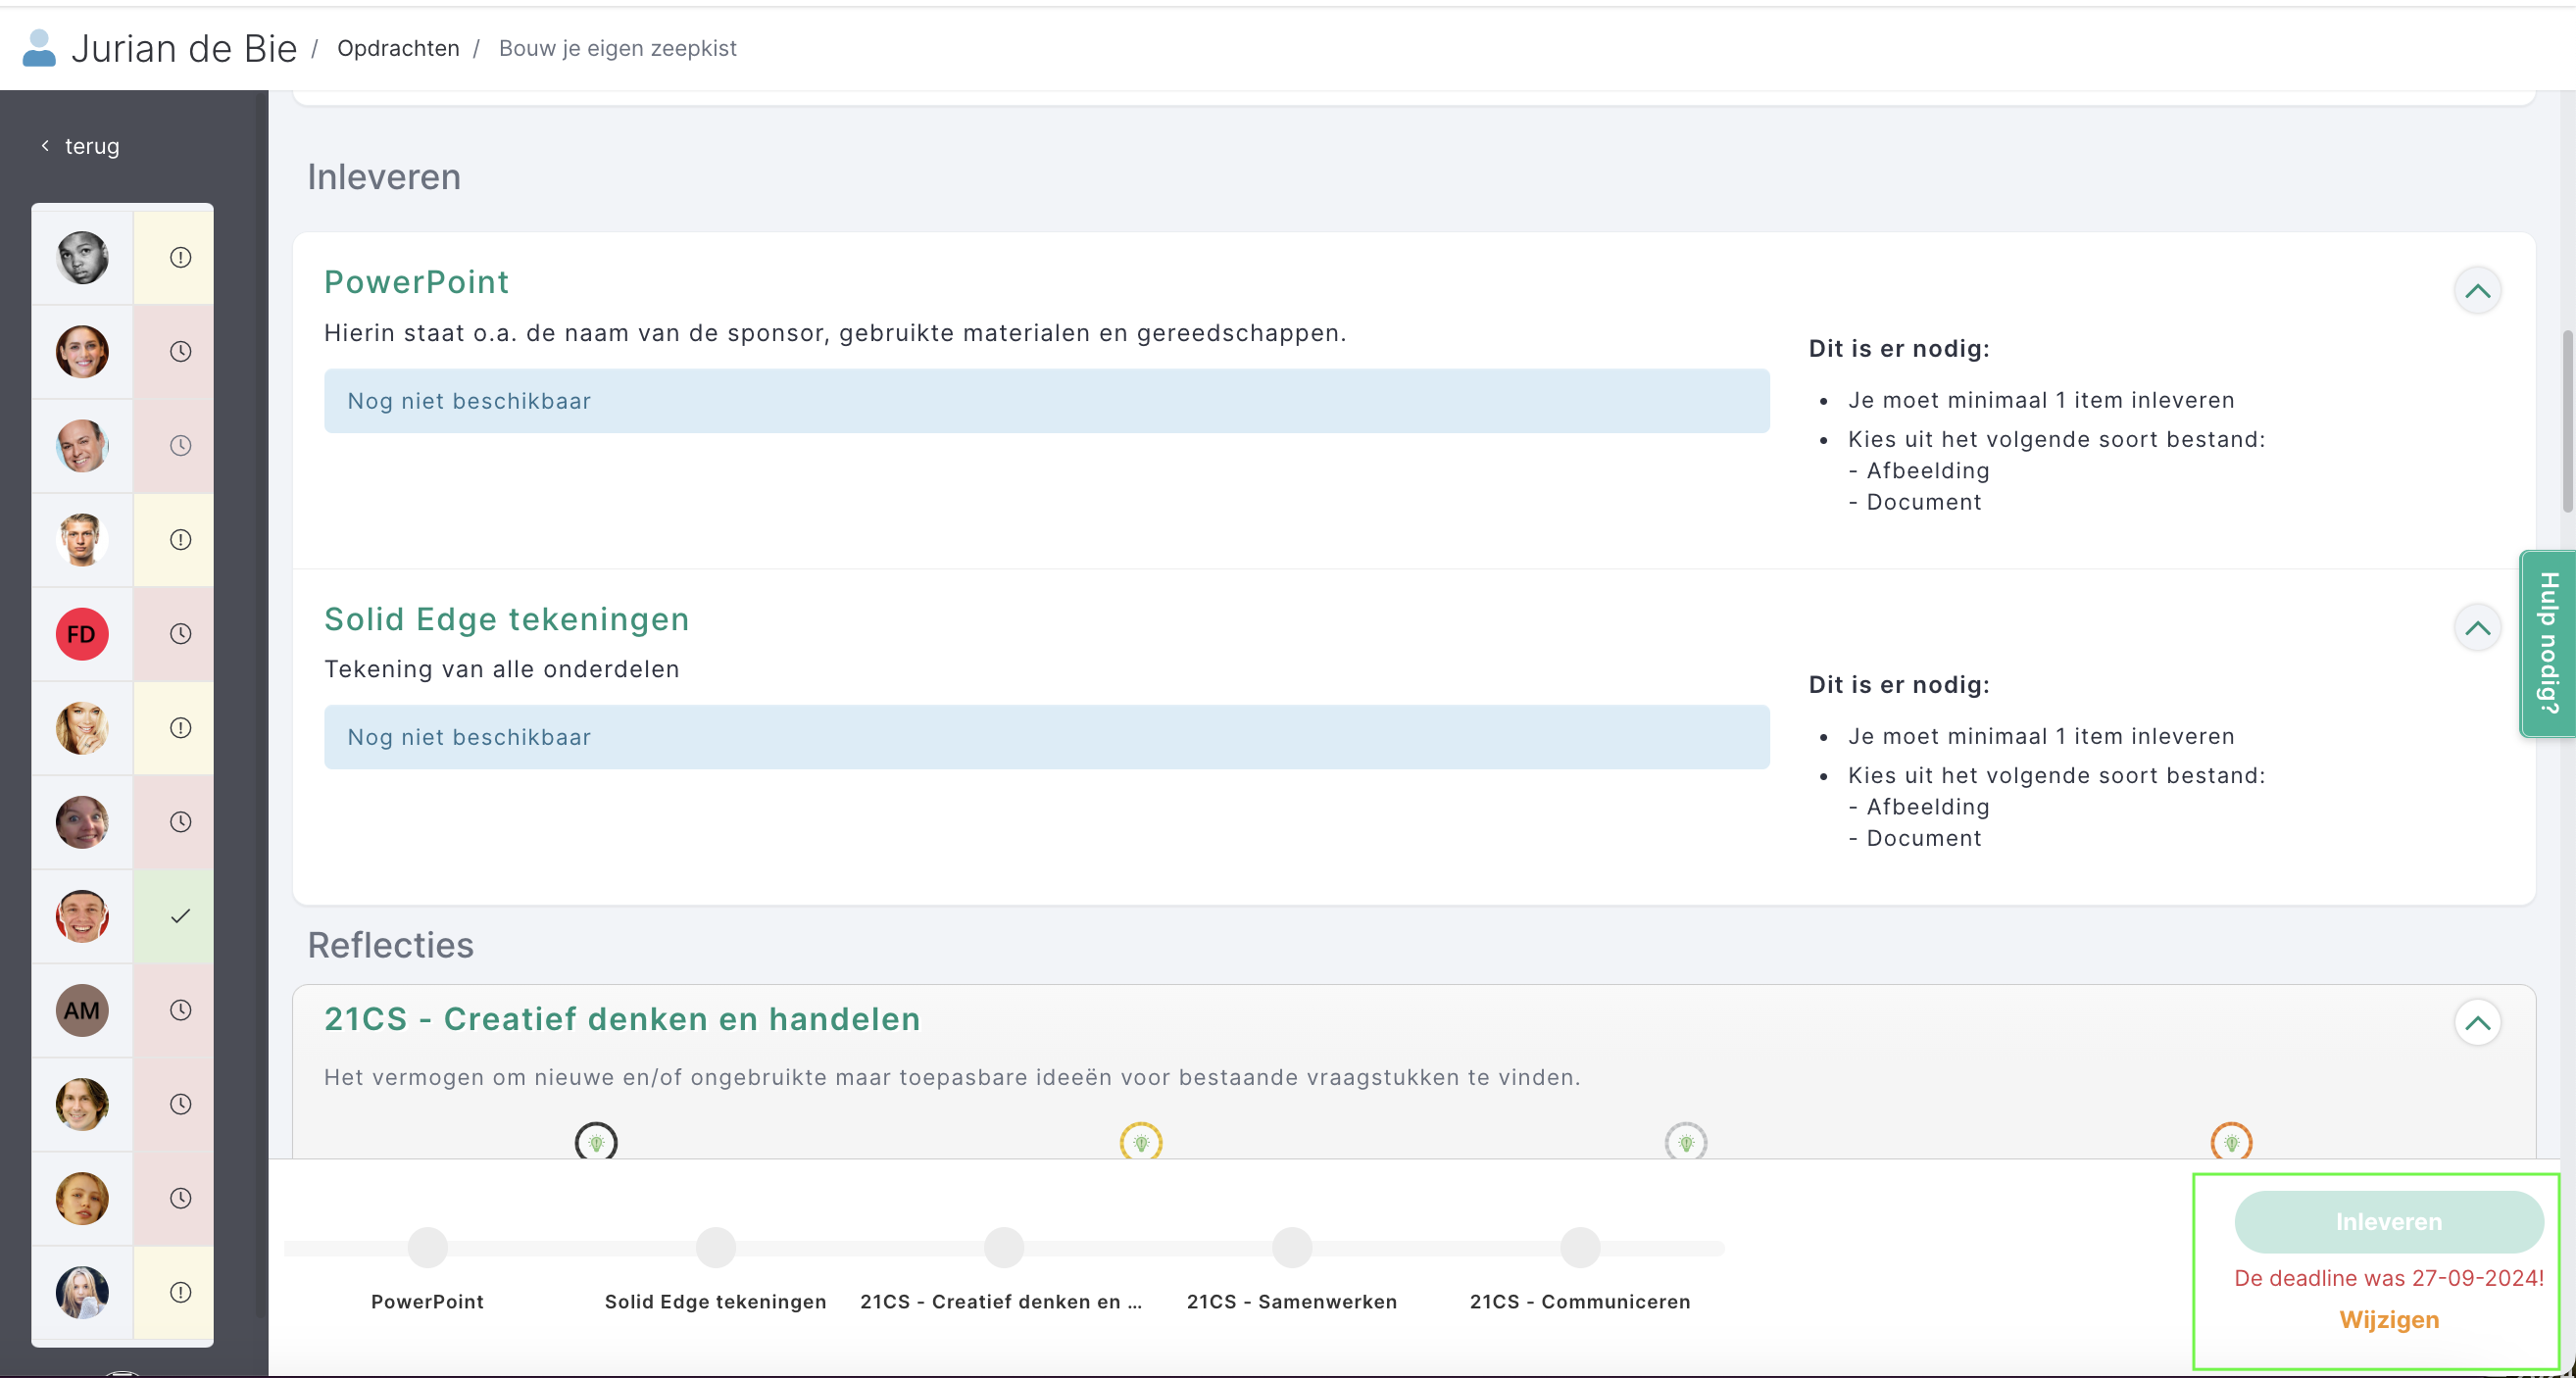Click the green checkmark status icon in sidebar
This screenshot has width=2576, height=1378.
point(180,916)
